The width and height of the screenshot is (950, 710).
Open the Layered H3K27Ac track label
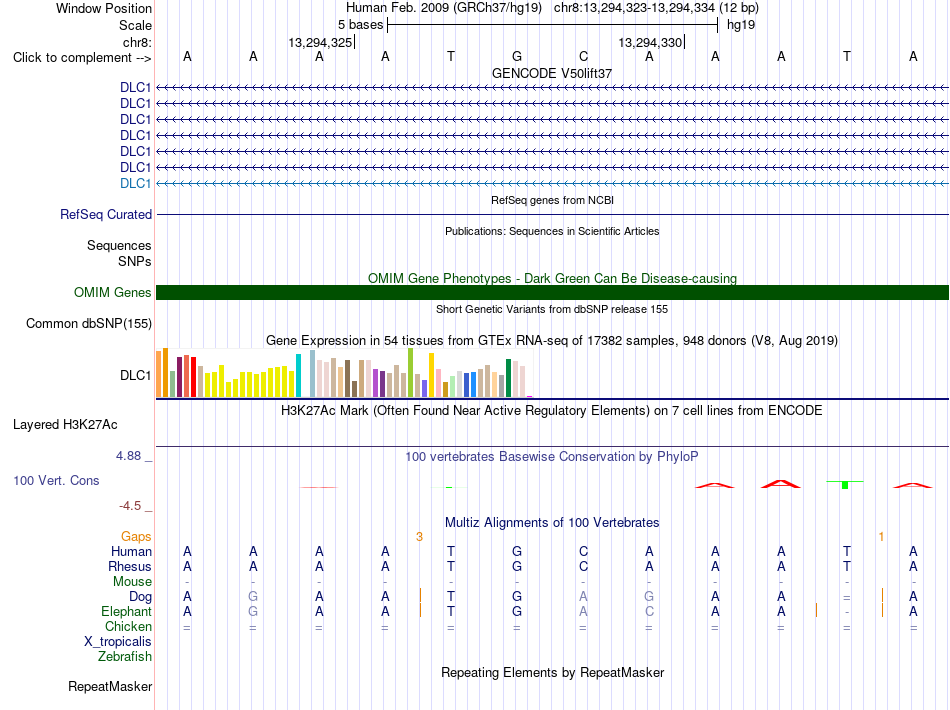[65, 425]
